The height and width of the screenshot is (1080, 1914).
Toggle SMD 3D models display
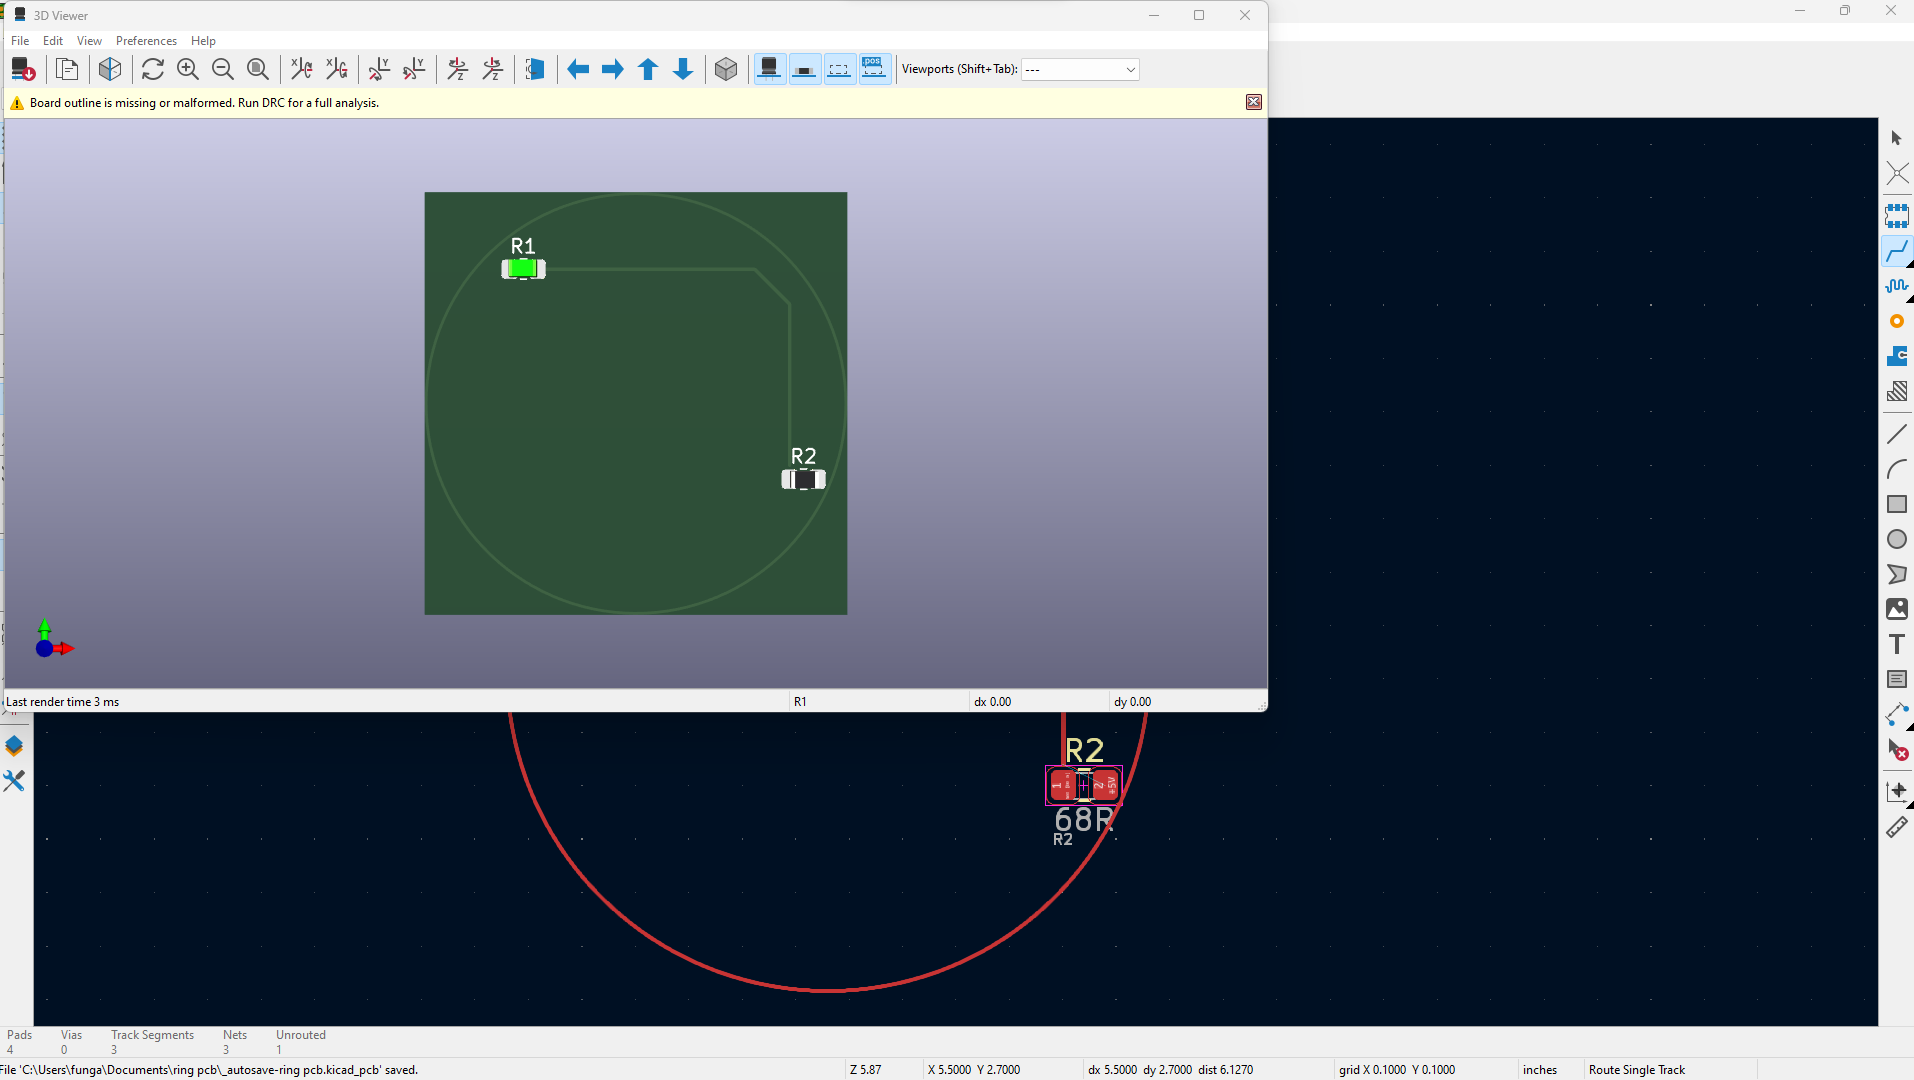[x=804, y=69]
